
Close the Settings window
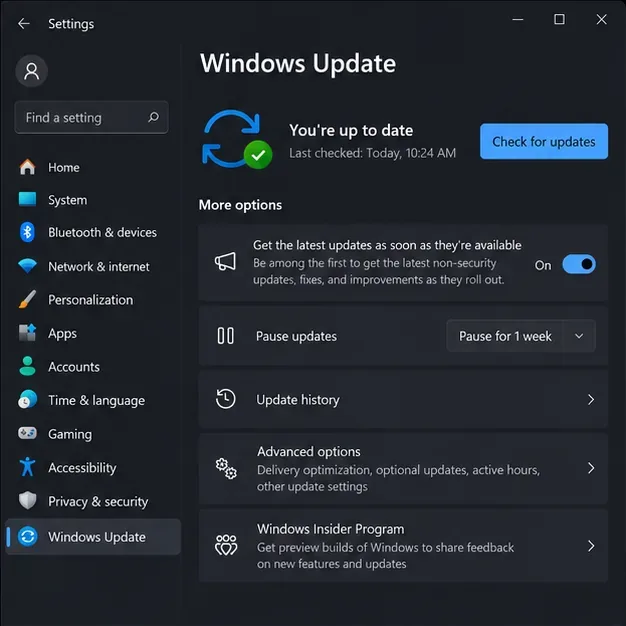tap(601, 19)
